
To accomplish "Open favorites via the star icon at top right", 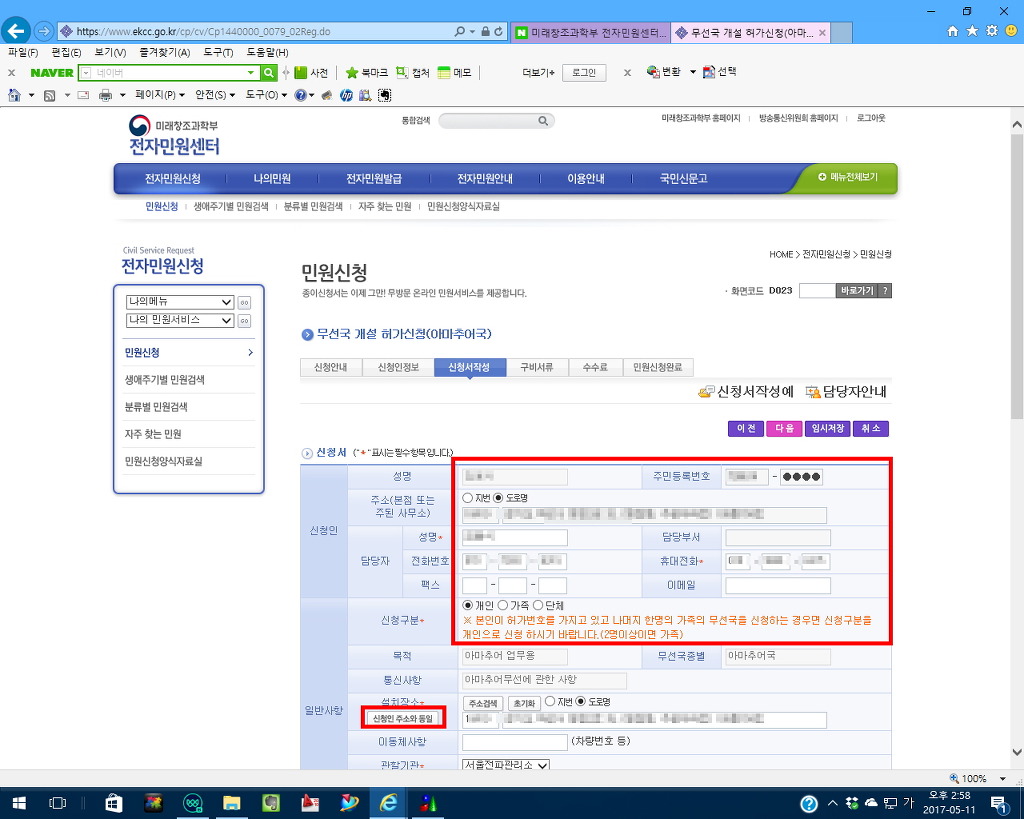I will (x=972, y=31).
